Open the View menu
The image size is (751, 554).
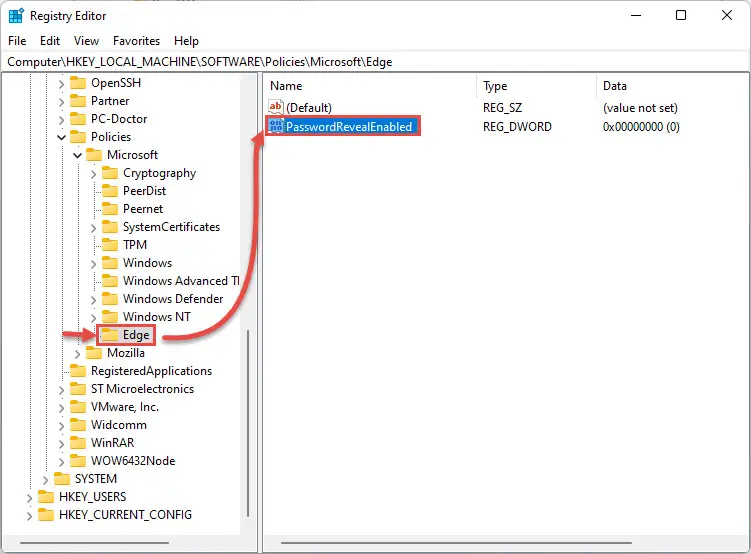[86, 41]
